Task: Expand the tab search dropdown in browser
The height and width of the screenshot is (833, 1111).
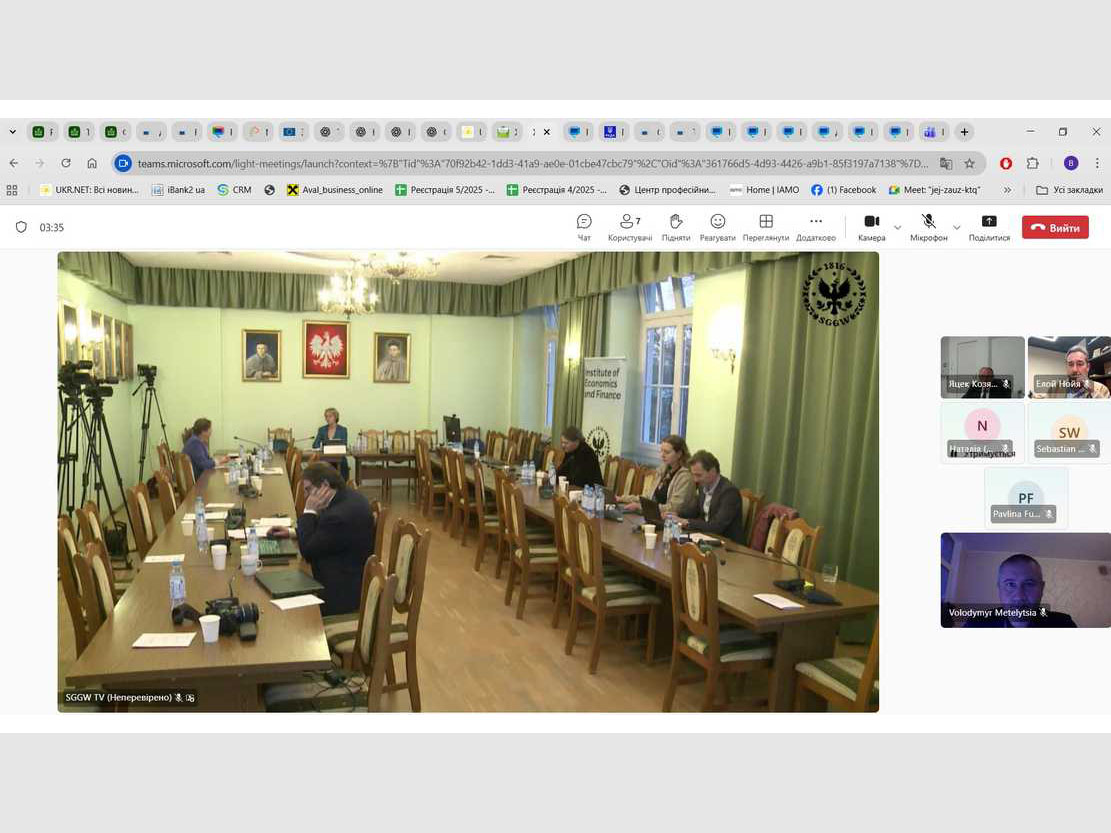Action: point(13,132)
